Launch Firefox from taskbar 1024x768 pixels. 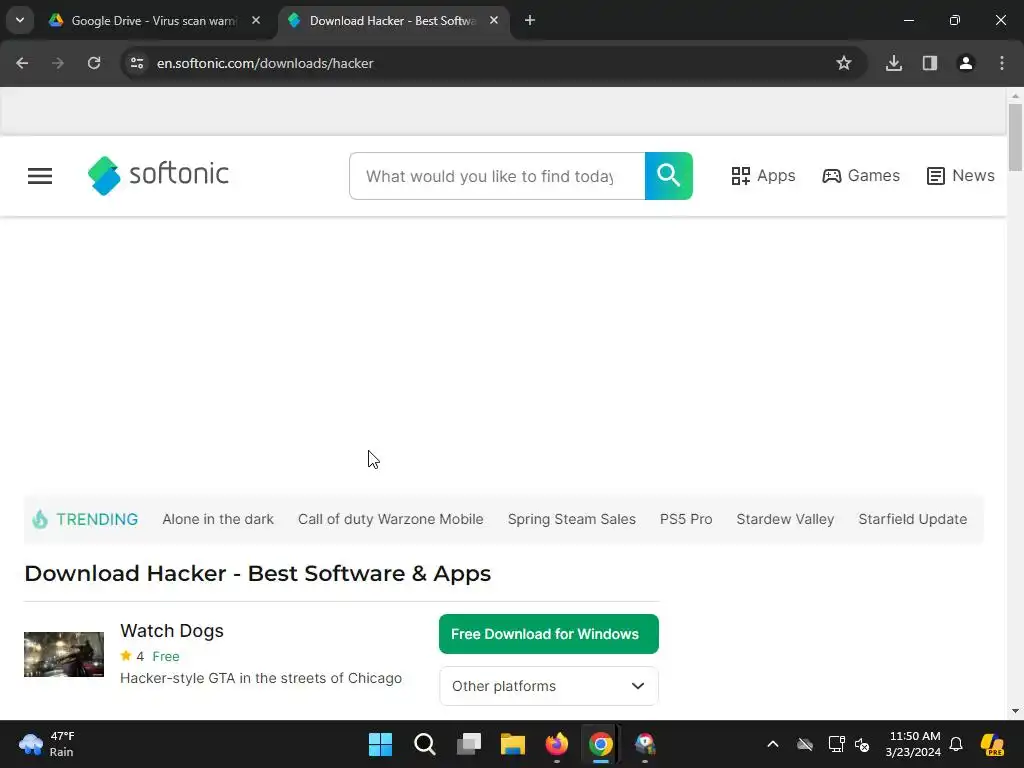(x=556, y=744)
